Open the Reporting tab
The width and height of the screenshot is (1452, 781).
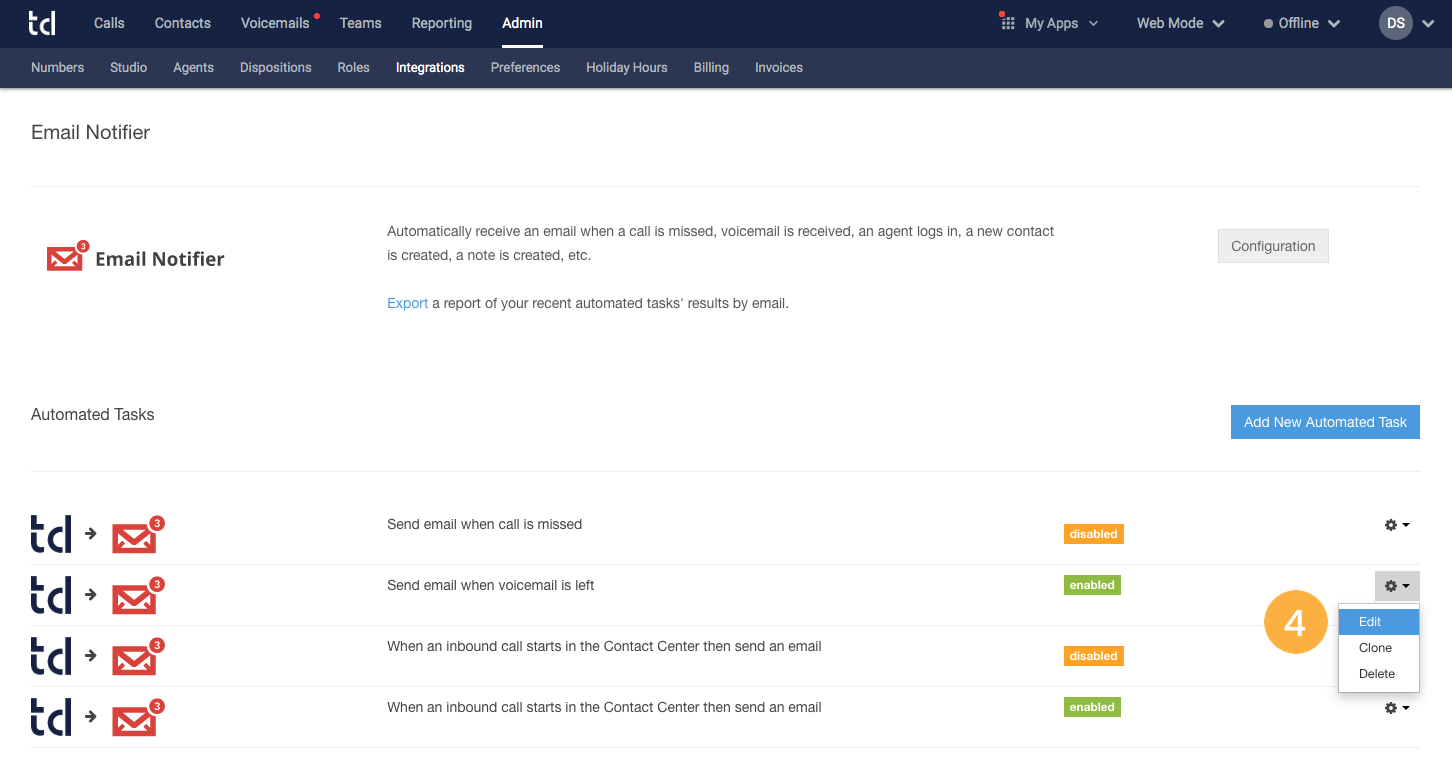point(442,23)
